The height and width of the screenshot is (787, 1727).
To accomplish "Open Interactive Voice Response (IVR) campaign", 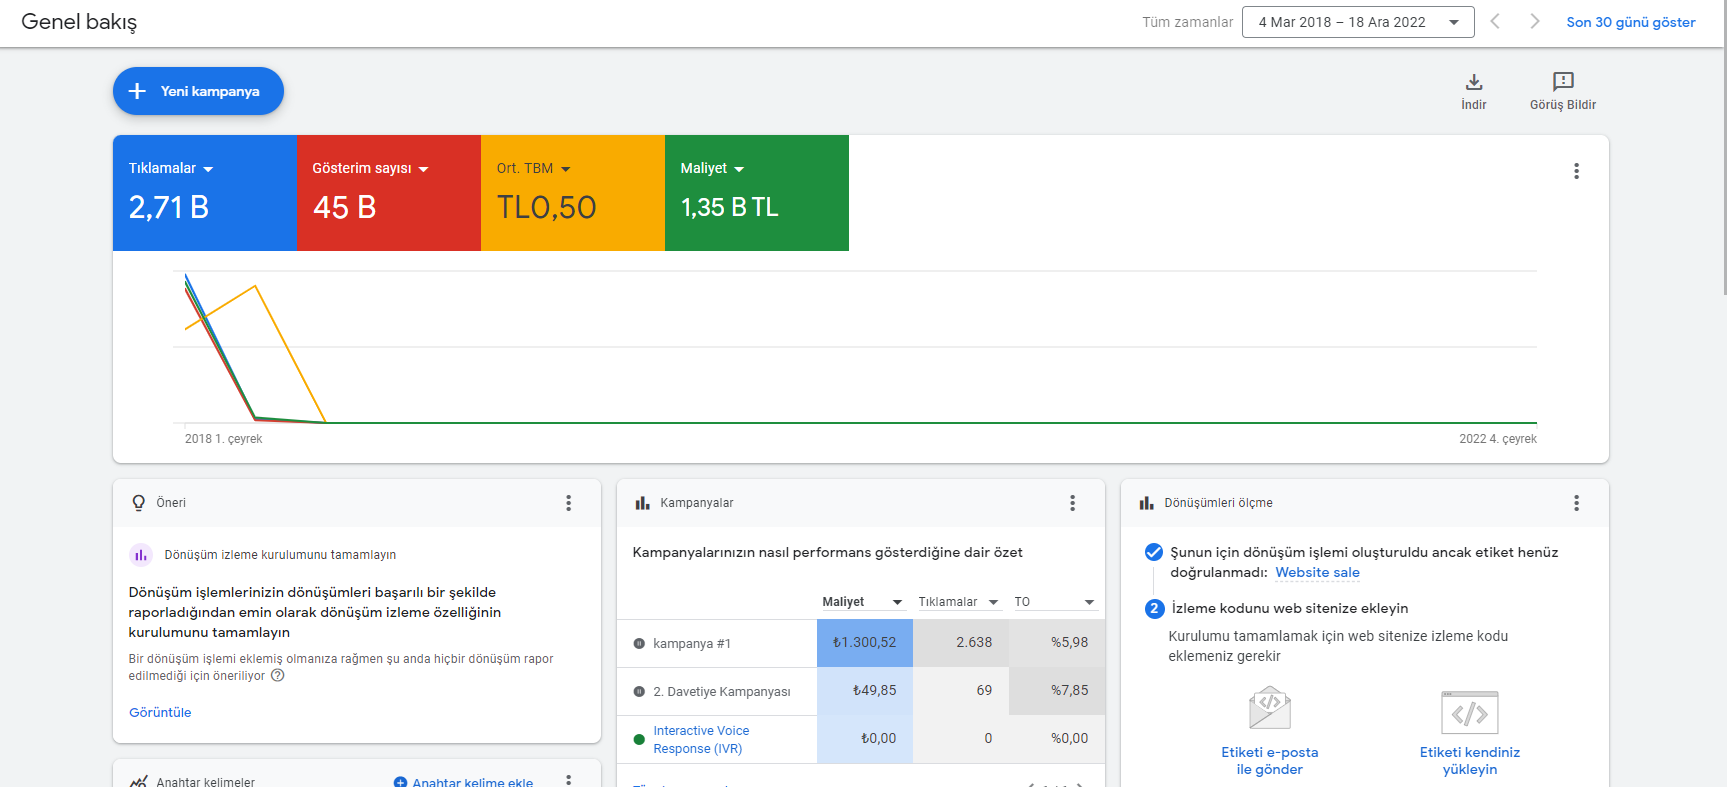I will pyautogui.click(x=701, y=740).
